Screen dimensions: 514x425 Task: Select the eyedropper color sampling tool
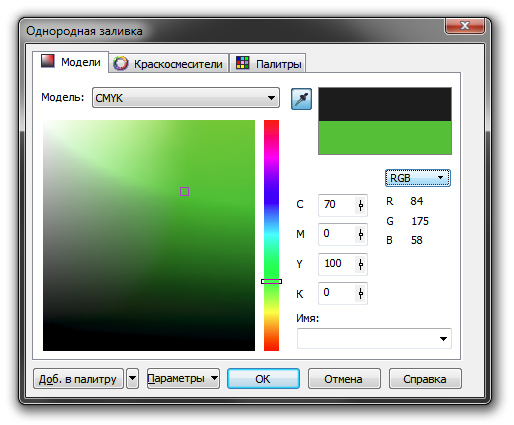(x=301, y=99)
